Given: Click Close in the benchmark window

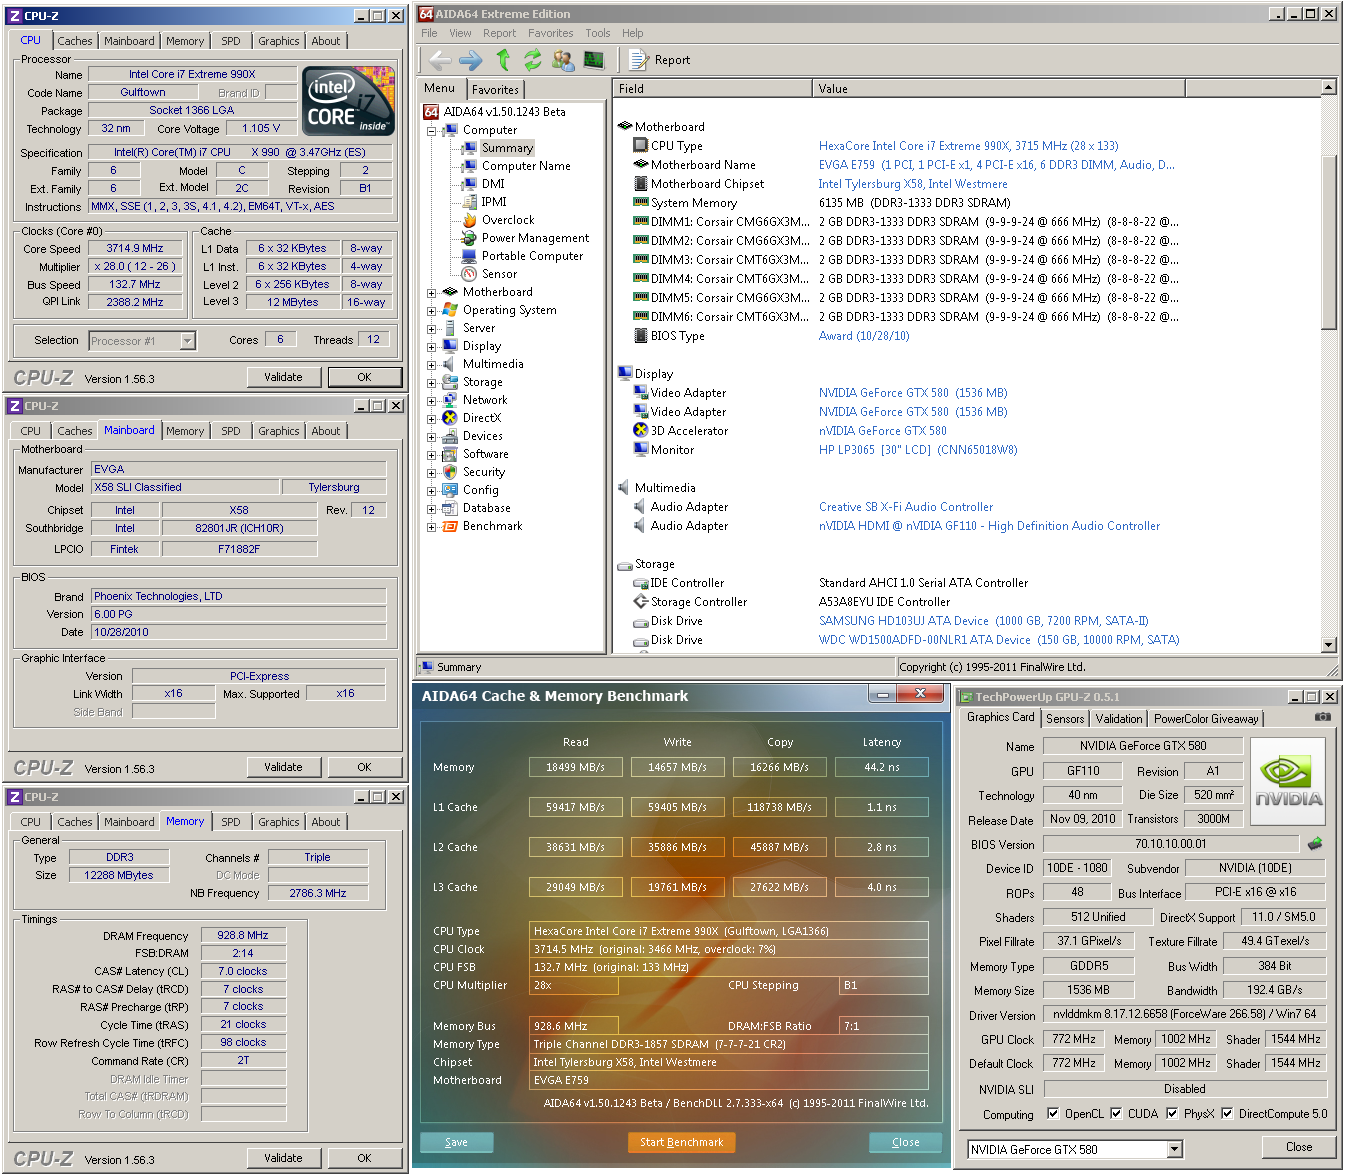Looking at the screenshot, I should [x=906, y=1142].
